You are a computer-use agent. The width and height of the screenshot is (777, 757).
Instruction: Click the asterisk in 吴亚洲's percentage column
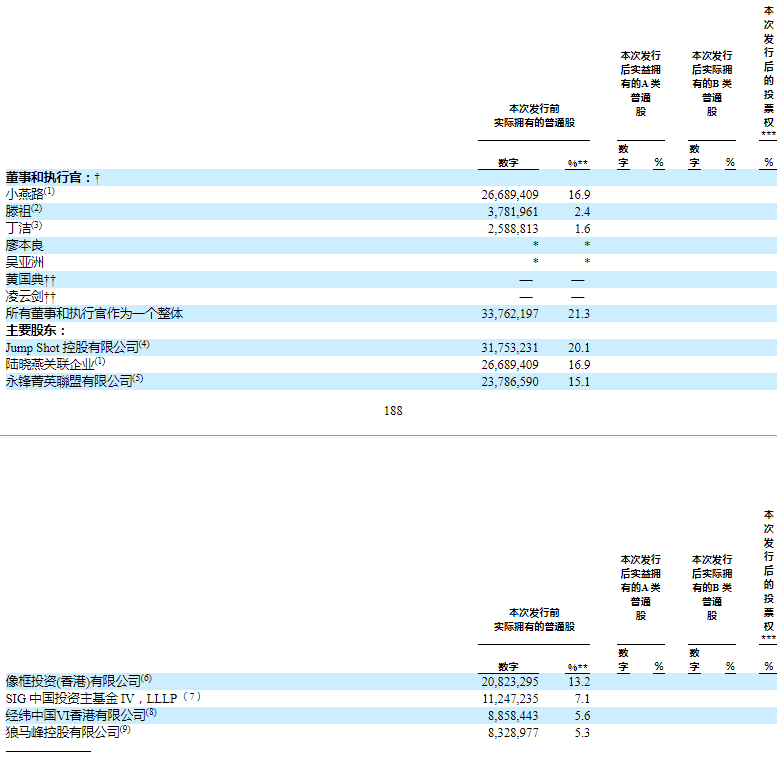coord(587,261)
